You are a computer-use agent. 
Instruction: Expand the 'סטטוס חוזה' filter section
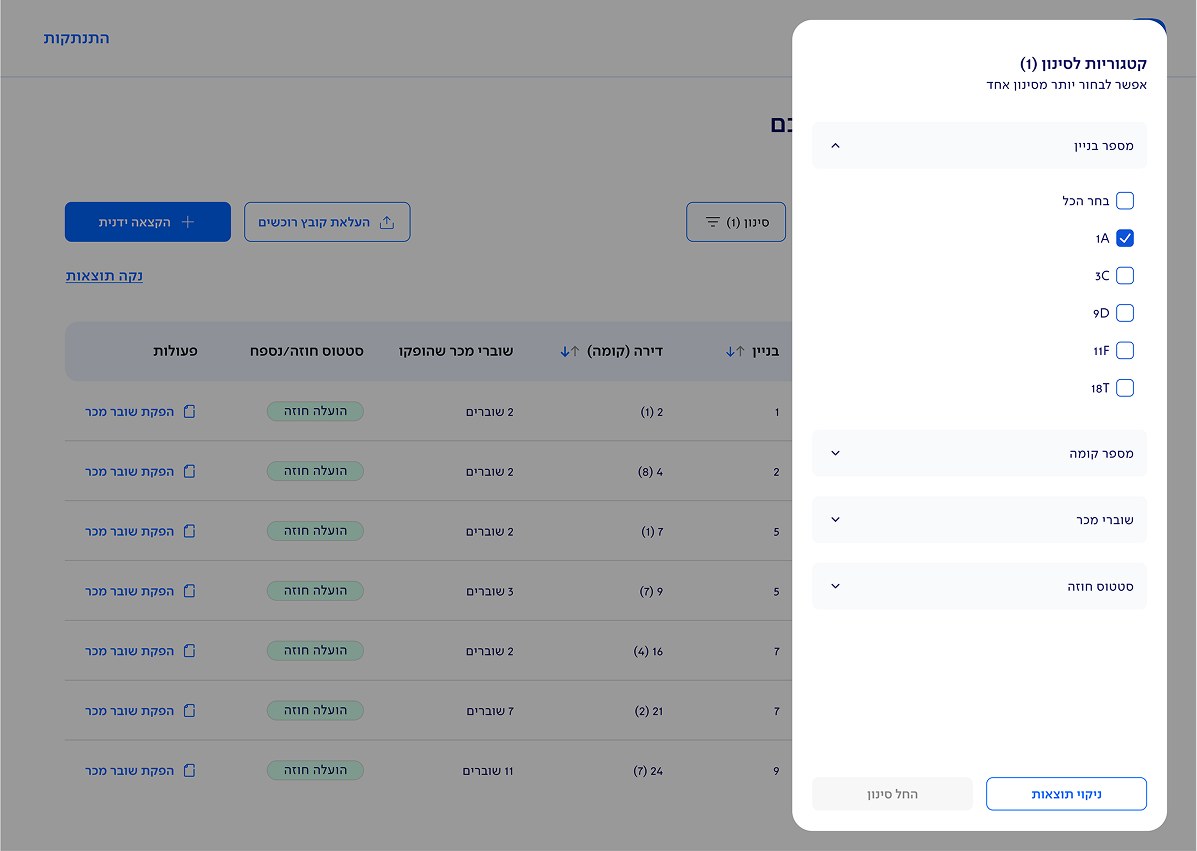coord(979,586)
